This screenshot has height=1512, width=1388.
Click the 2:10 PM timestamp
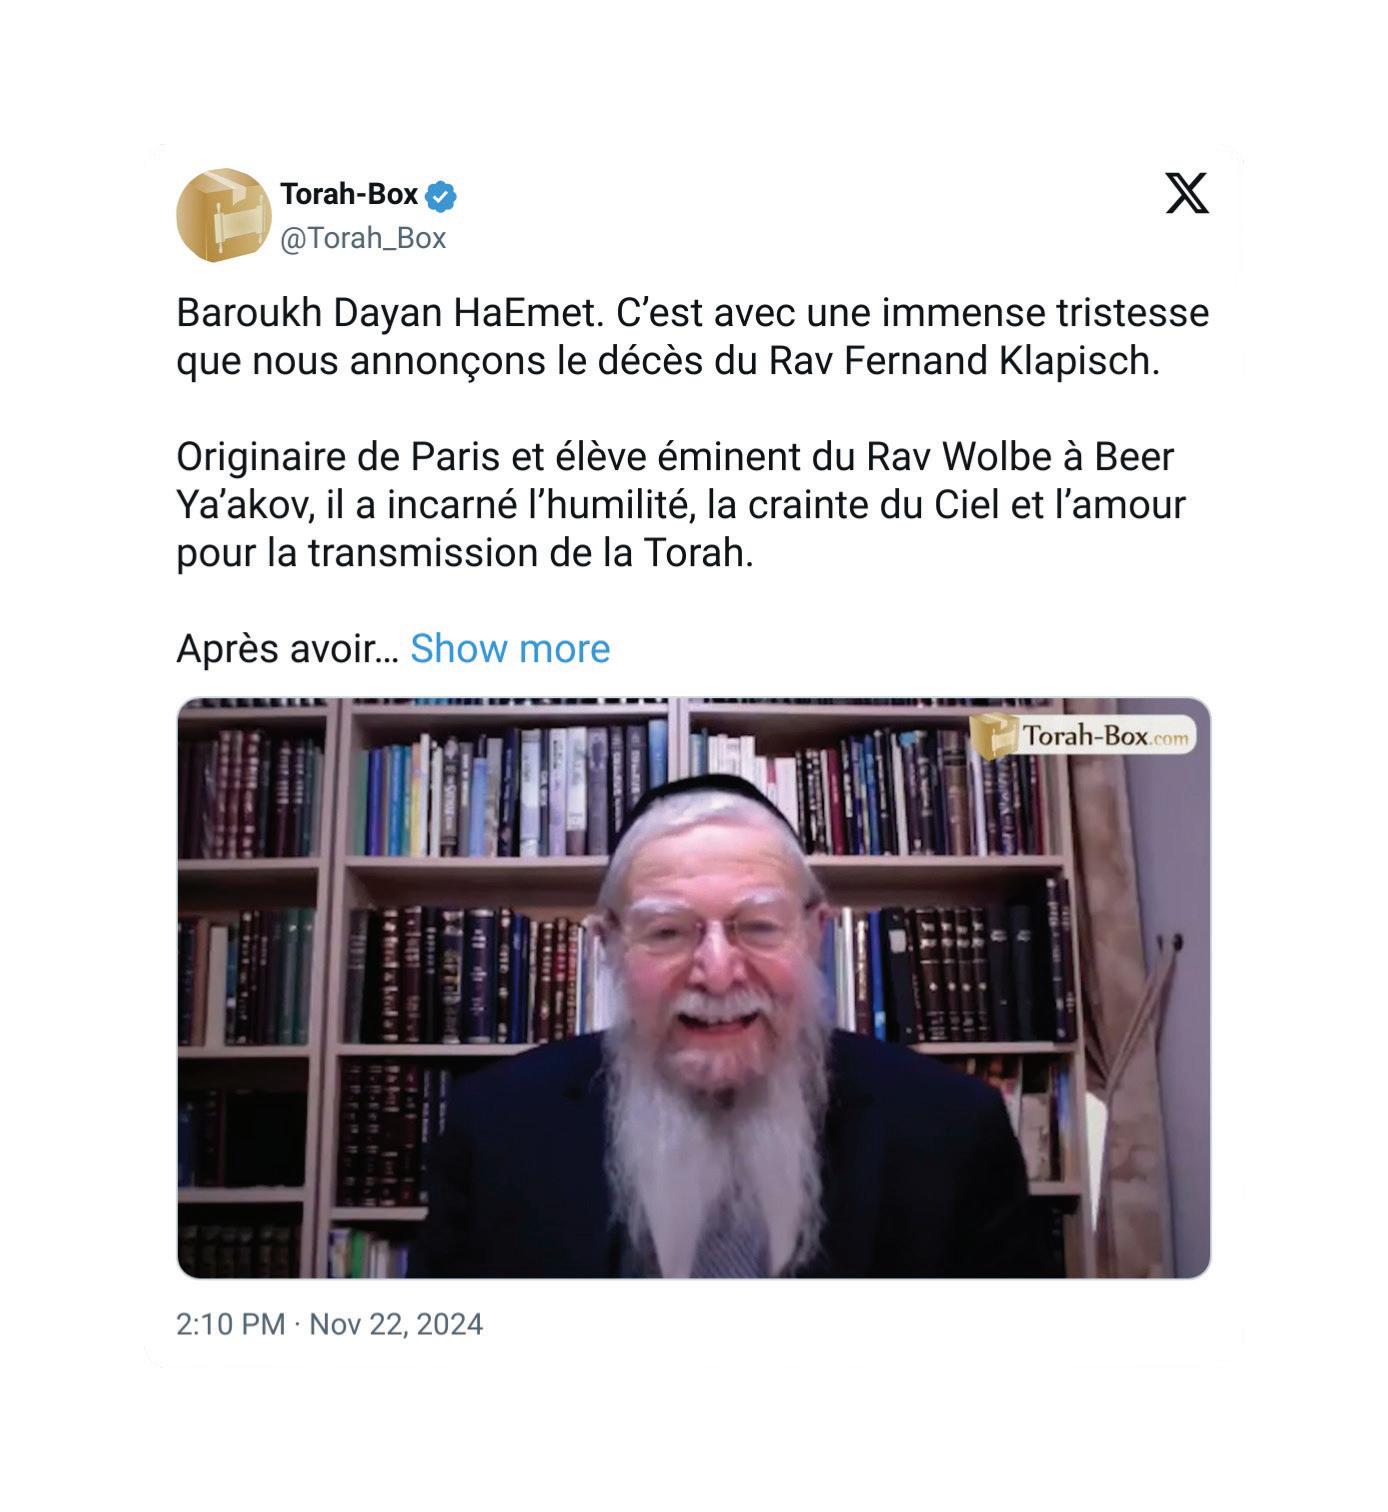pyautogui.click(x=231, y=1325)
